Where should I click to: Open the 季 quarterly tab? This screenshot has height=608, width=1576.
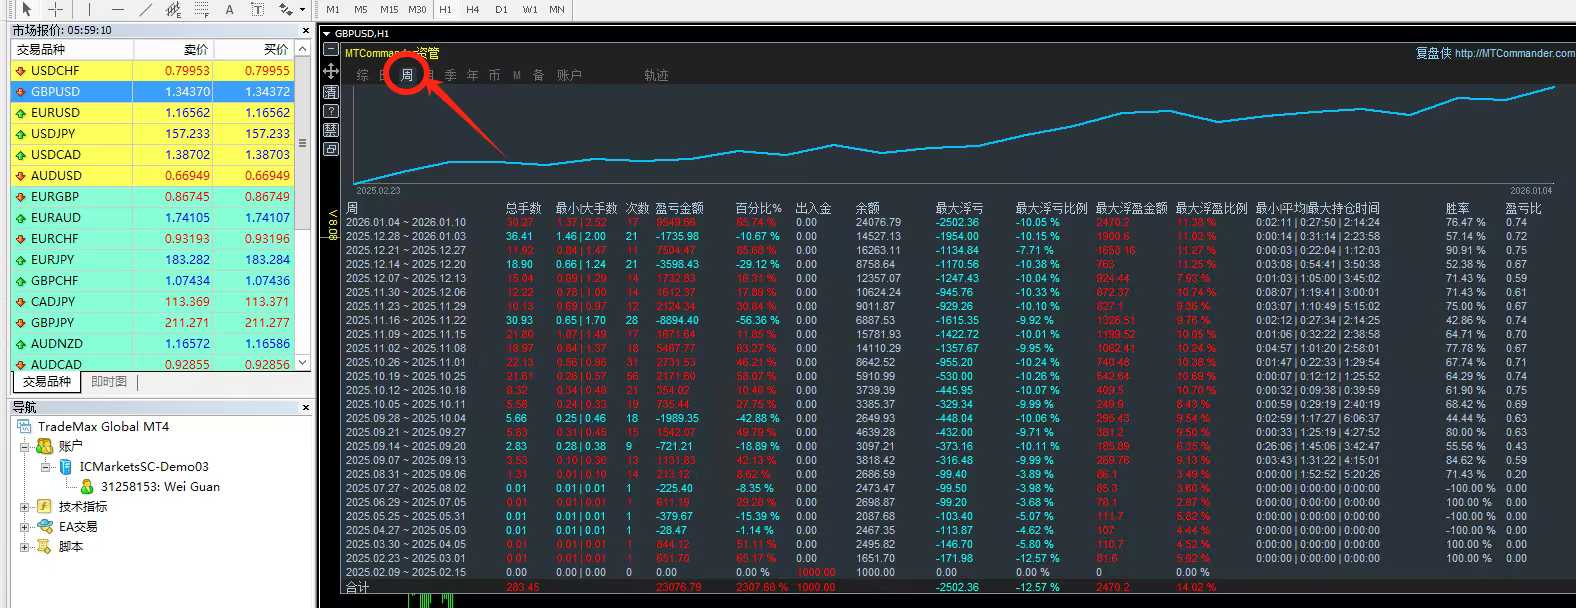pos(451,75)
